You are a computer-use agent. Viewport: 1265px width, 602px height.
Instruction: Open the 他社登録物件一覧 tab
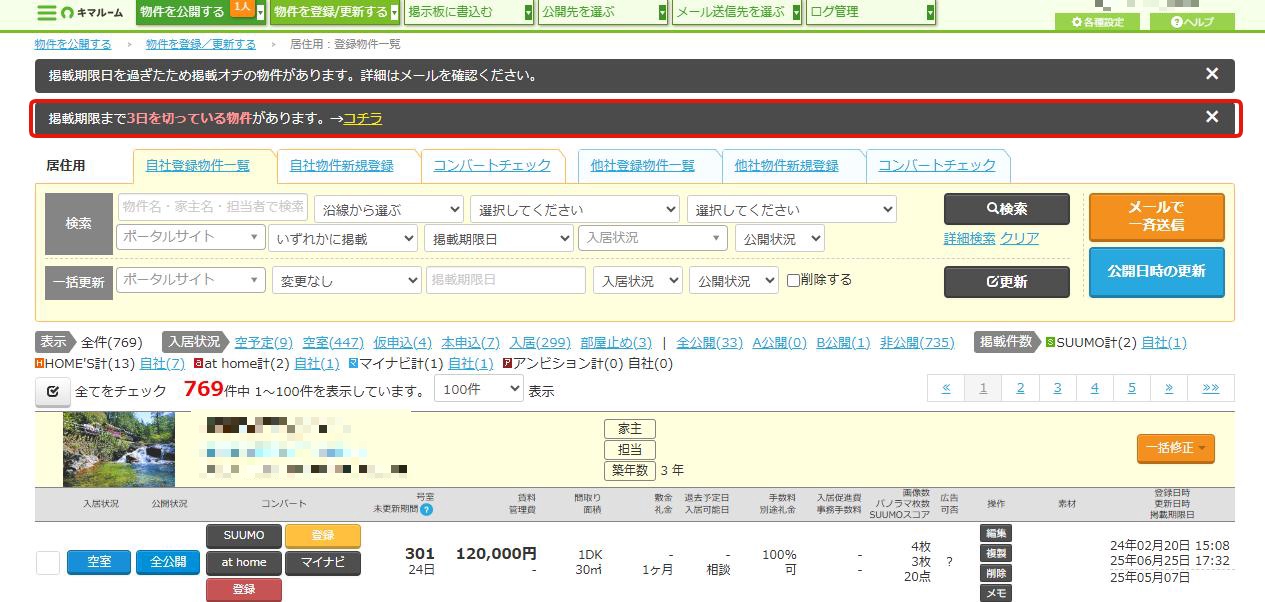(x=642, y=166)
